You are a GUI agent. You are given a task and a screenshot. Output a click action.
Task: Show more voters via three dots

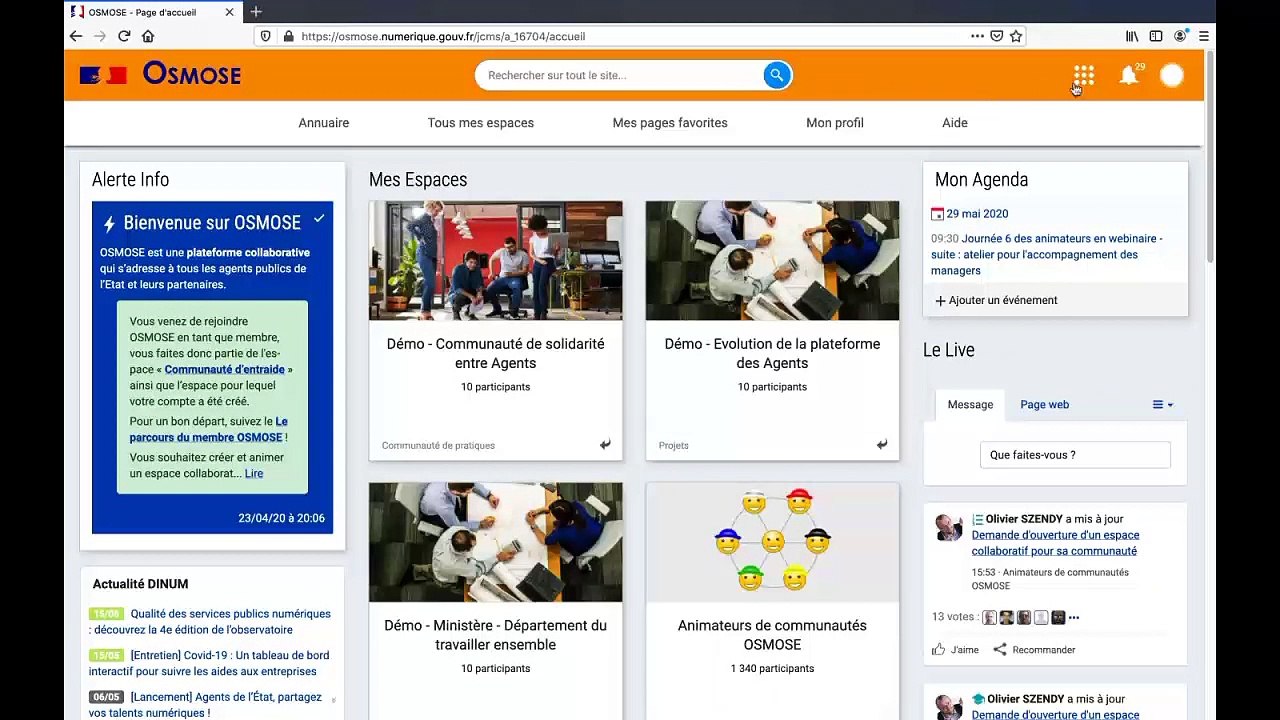point(1074,618)
